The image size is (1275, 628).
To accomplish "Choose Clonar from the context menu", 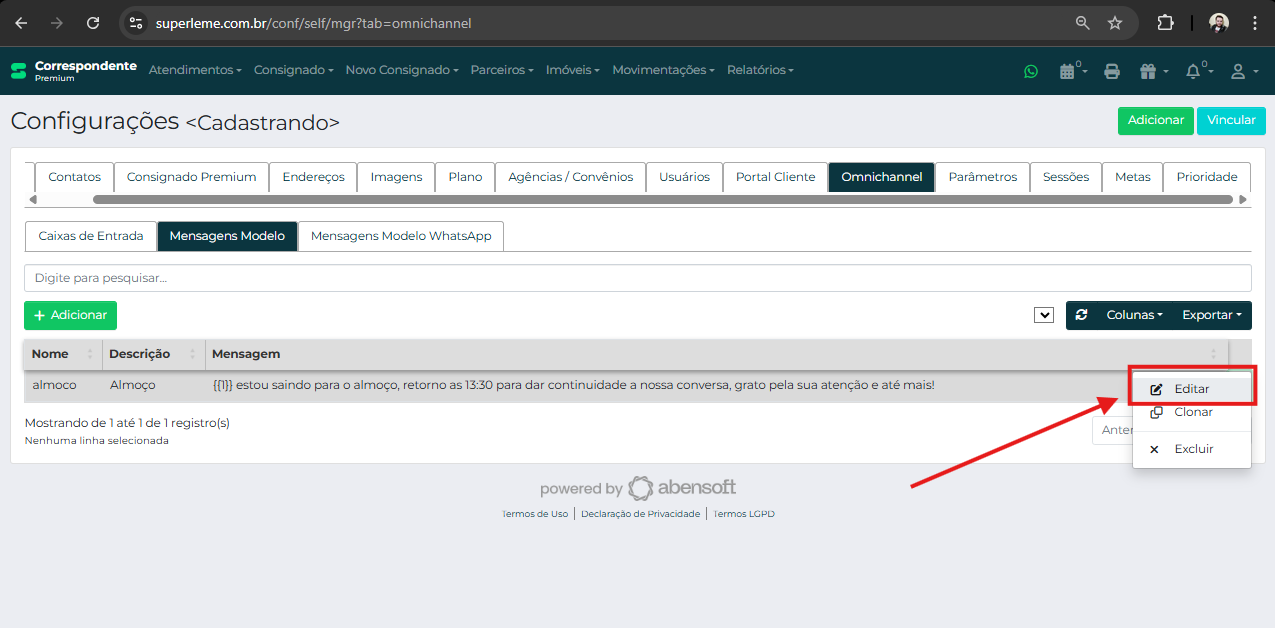I will 1192,412.
